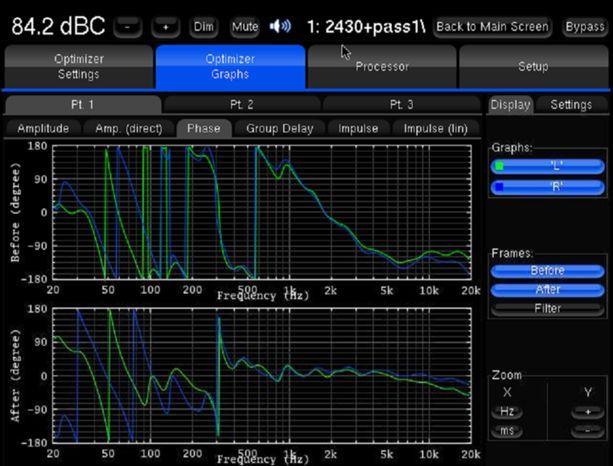This screenshot has height=466, width=613.
Task: Select measurement point Pt. 2 tab
Action: (242, 105)
